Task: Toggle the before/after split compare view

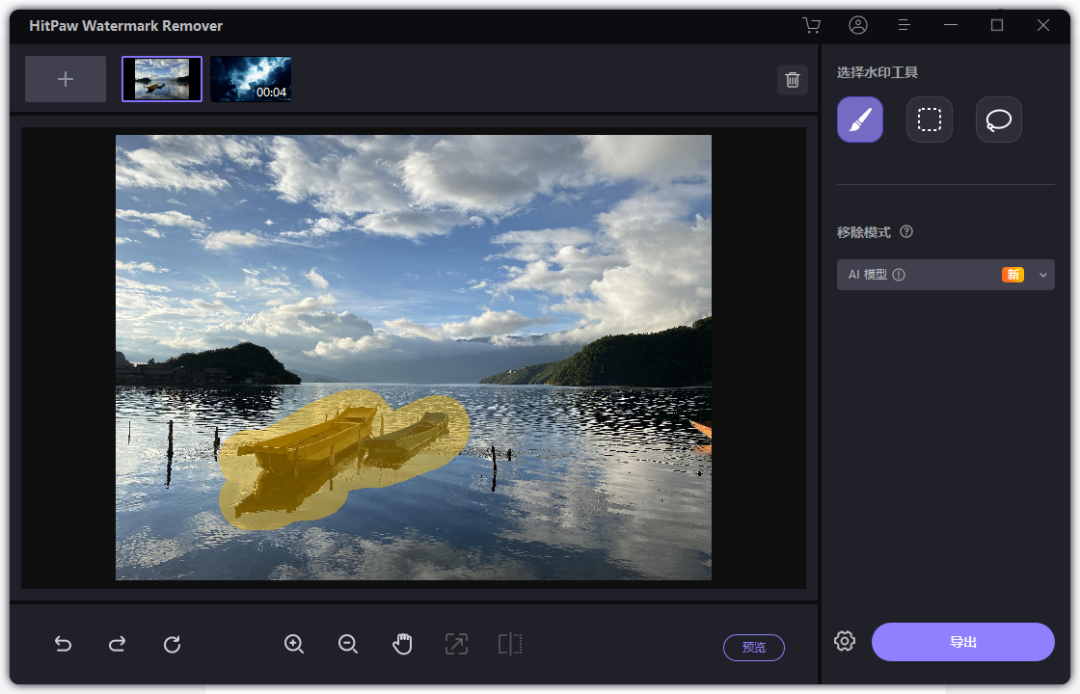Action: 510,644
